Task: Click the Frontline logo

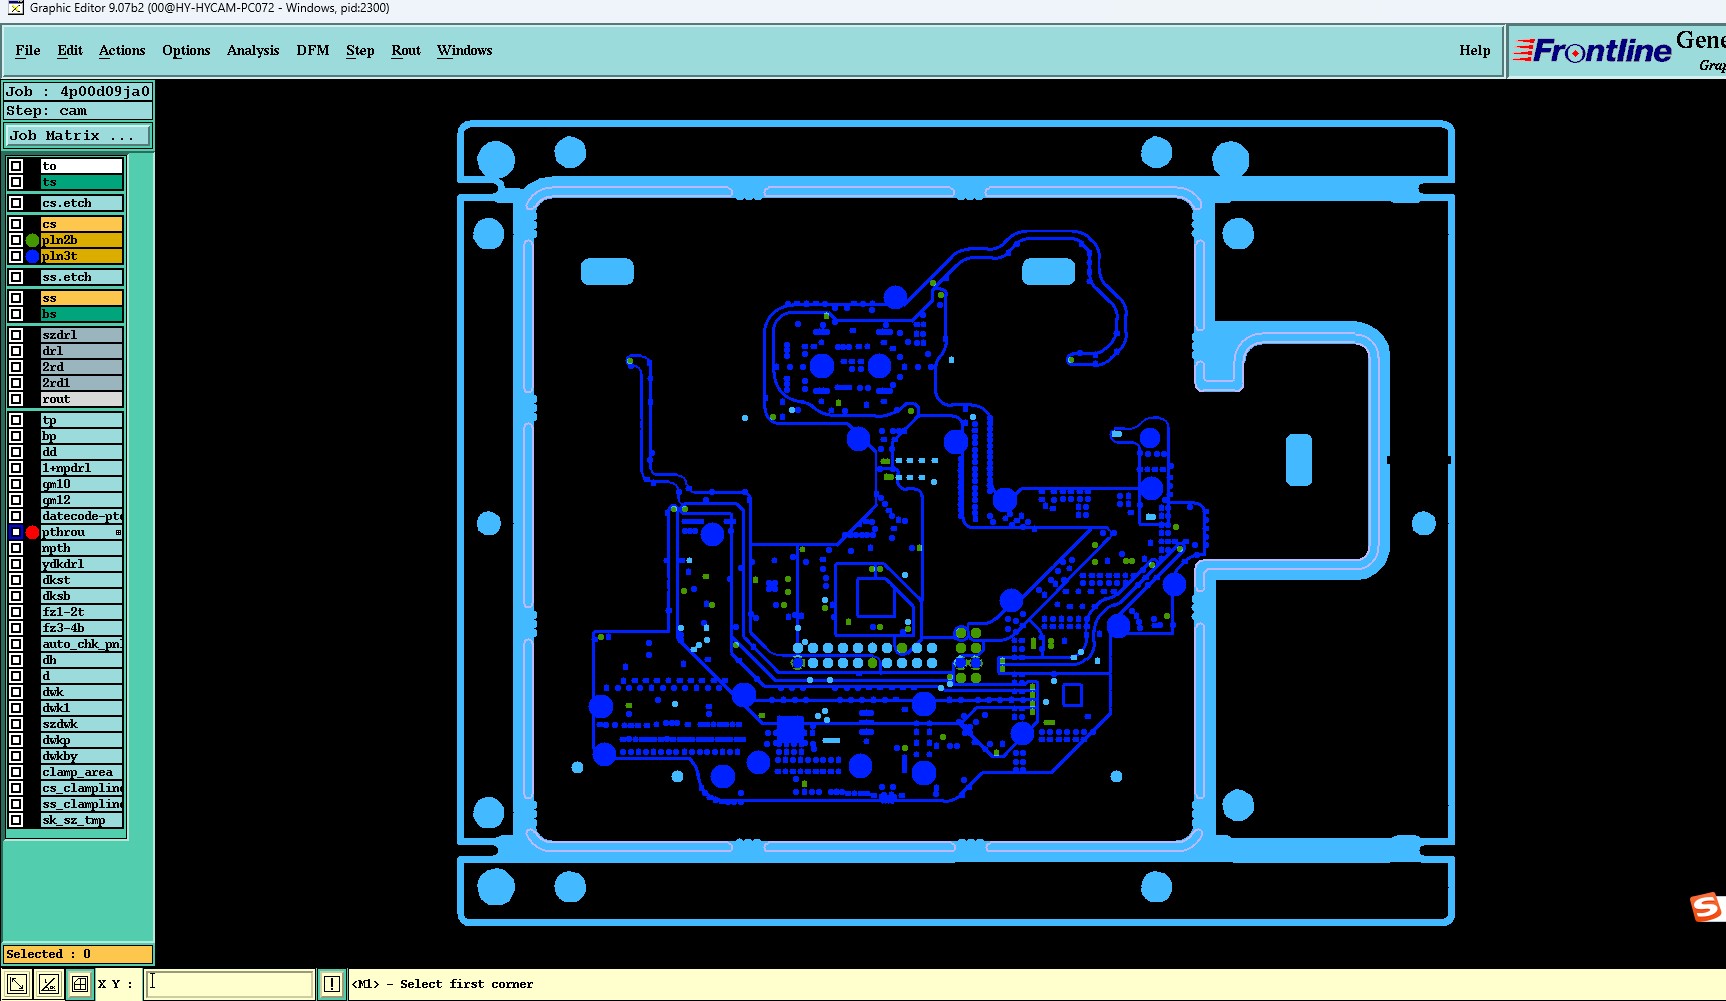Action: (x=1591, y=50)
